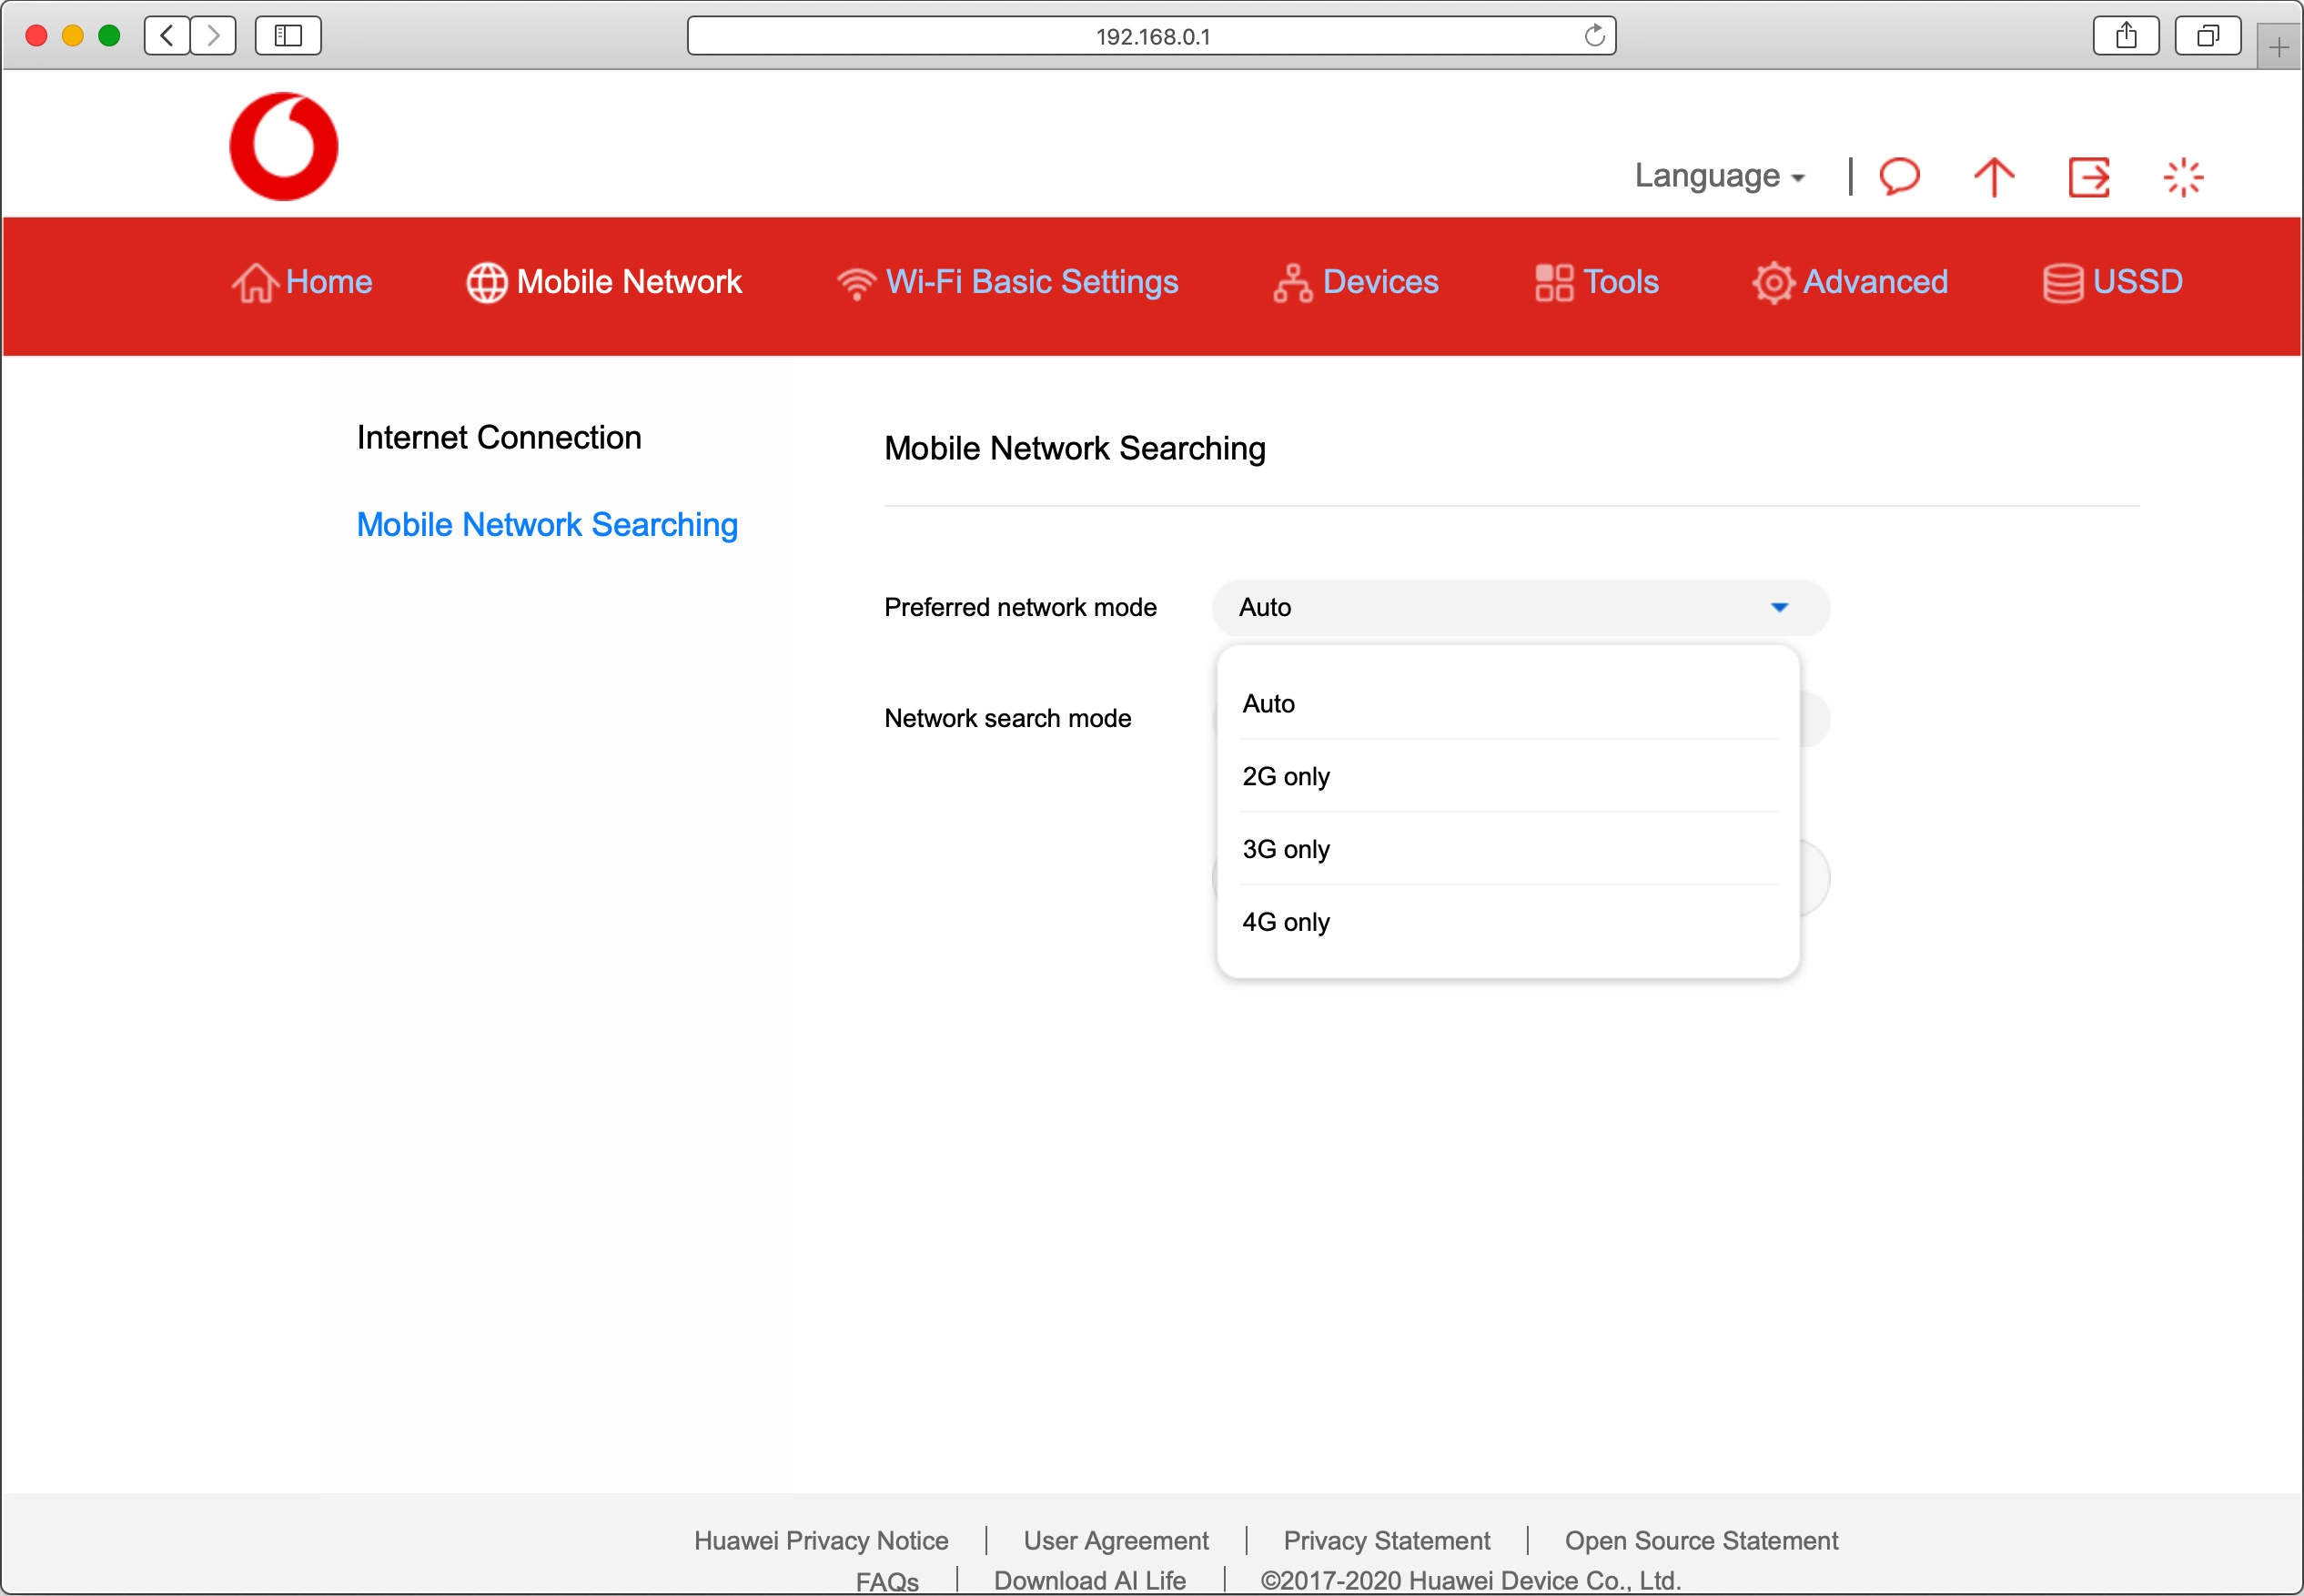2304x1596 pixels.
Task: Reload the page in address bar
Action: tap(1594, 36)
